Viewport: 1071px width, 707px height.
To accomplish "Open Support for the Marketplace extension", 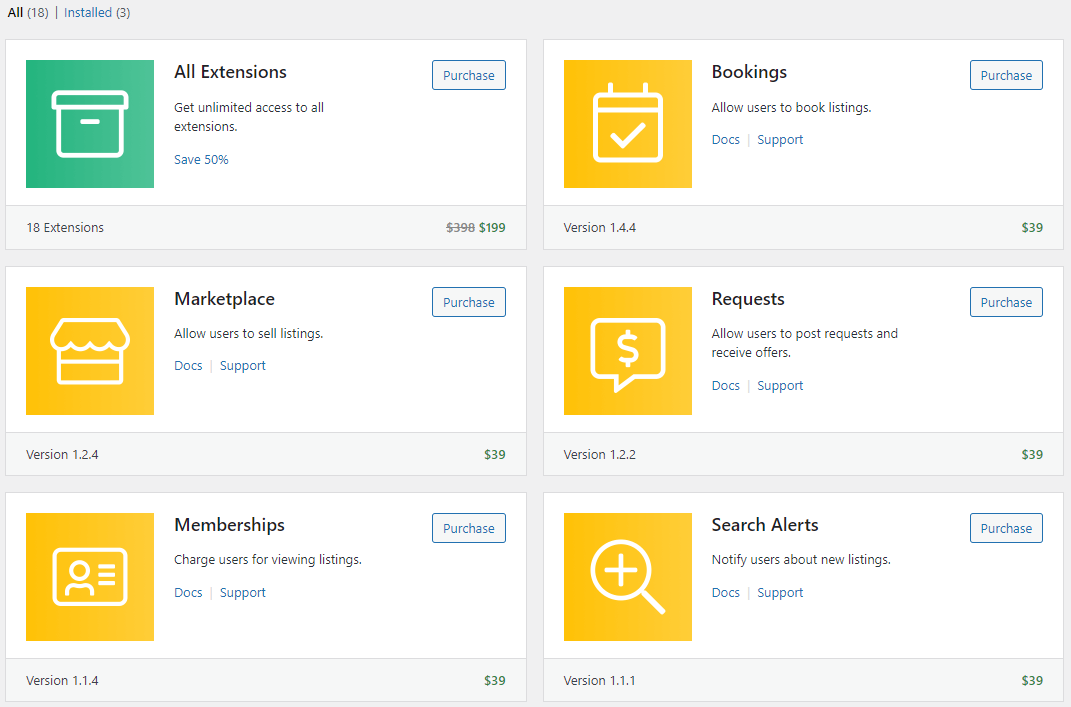I will 242,365.
